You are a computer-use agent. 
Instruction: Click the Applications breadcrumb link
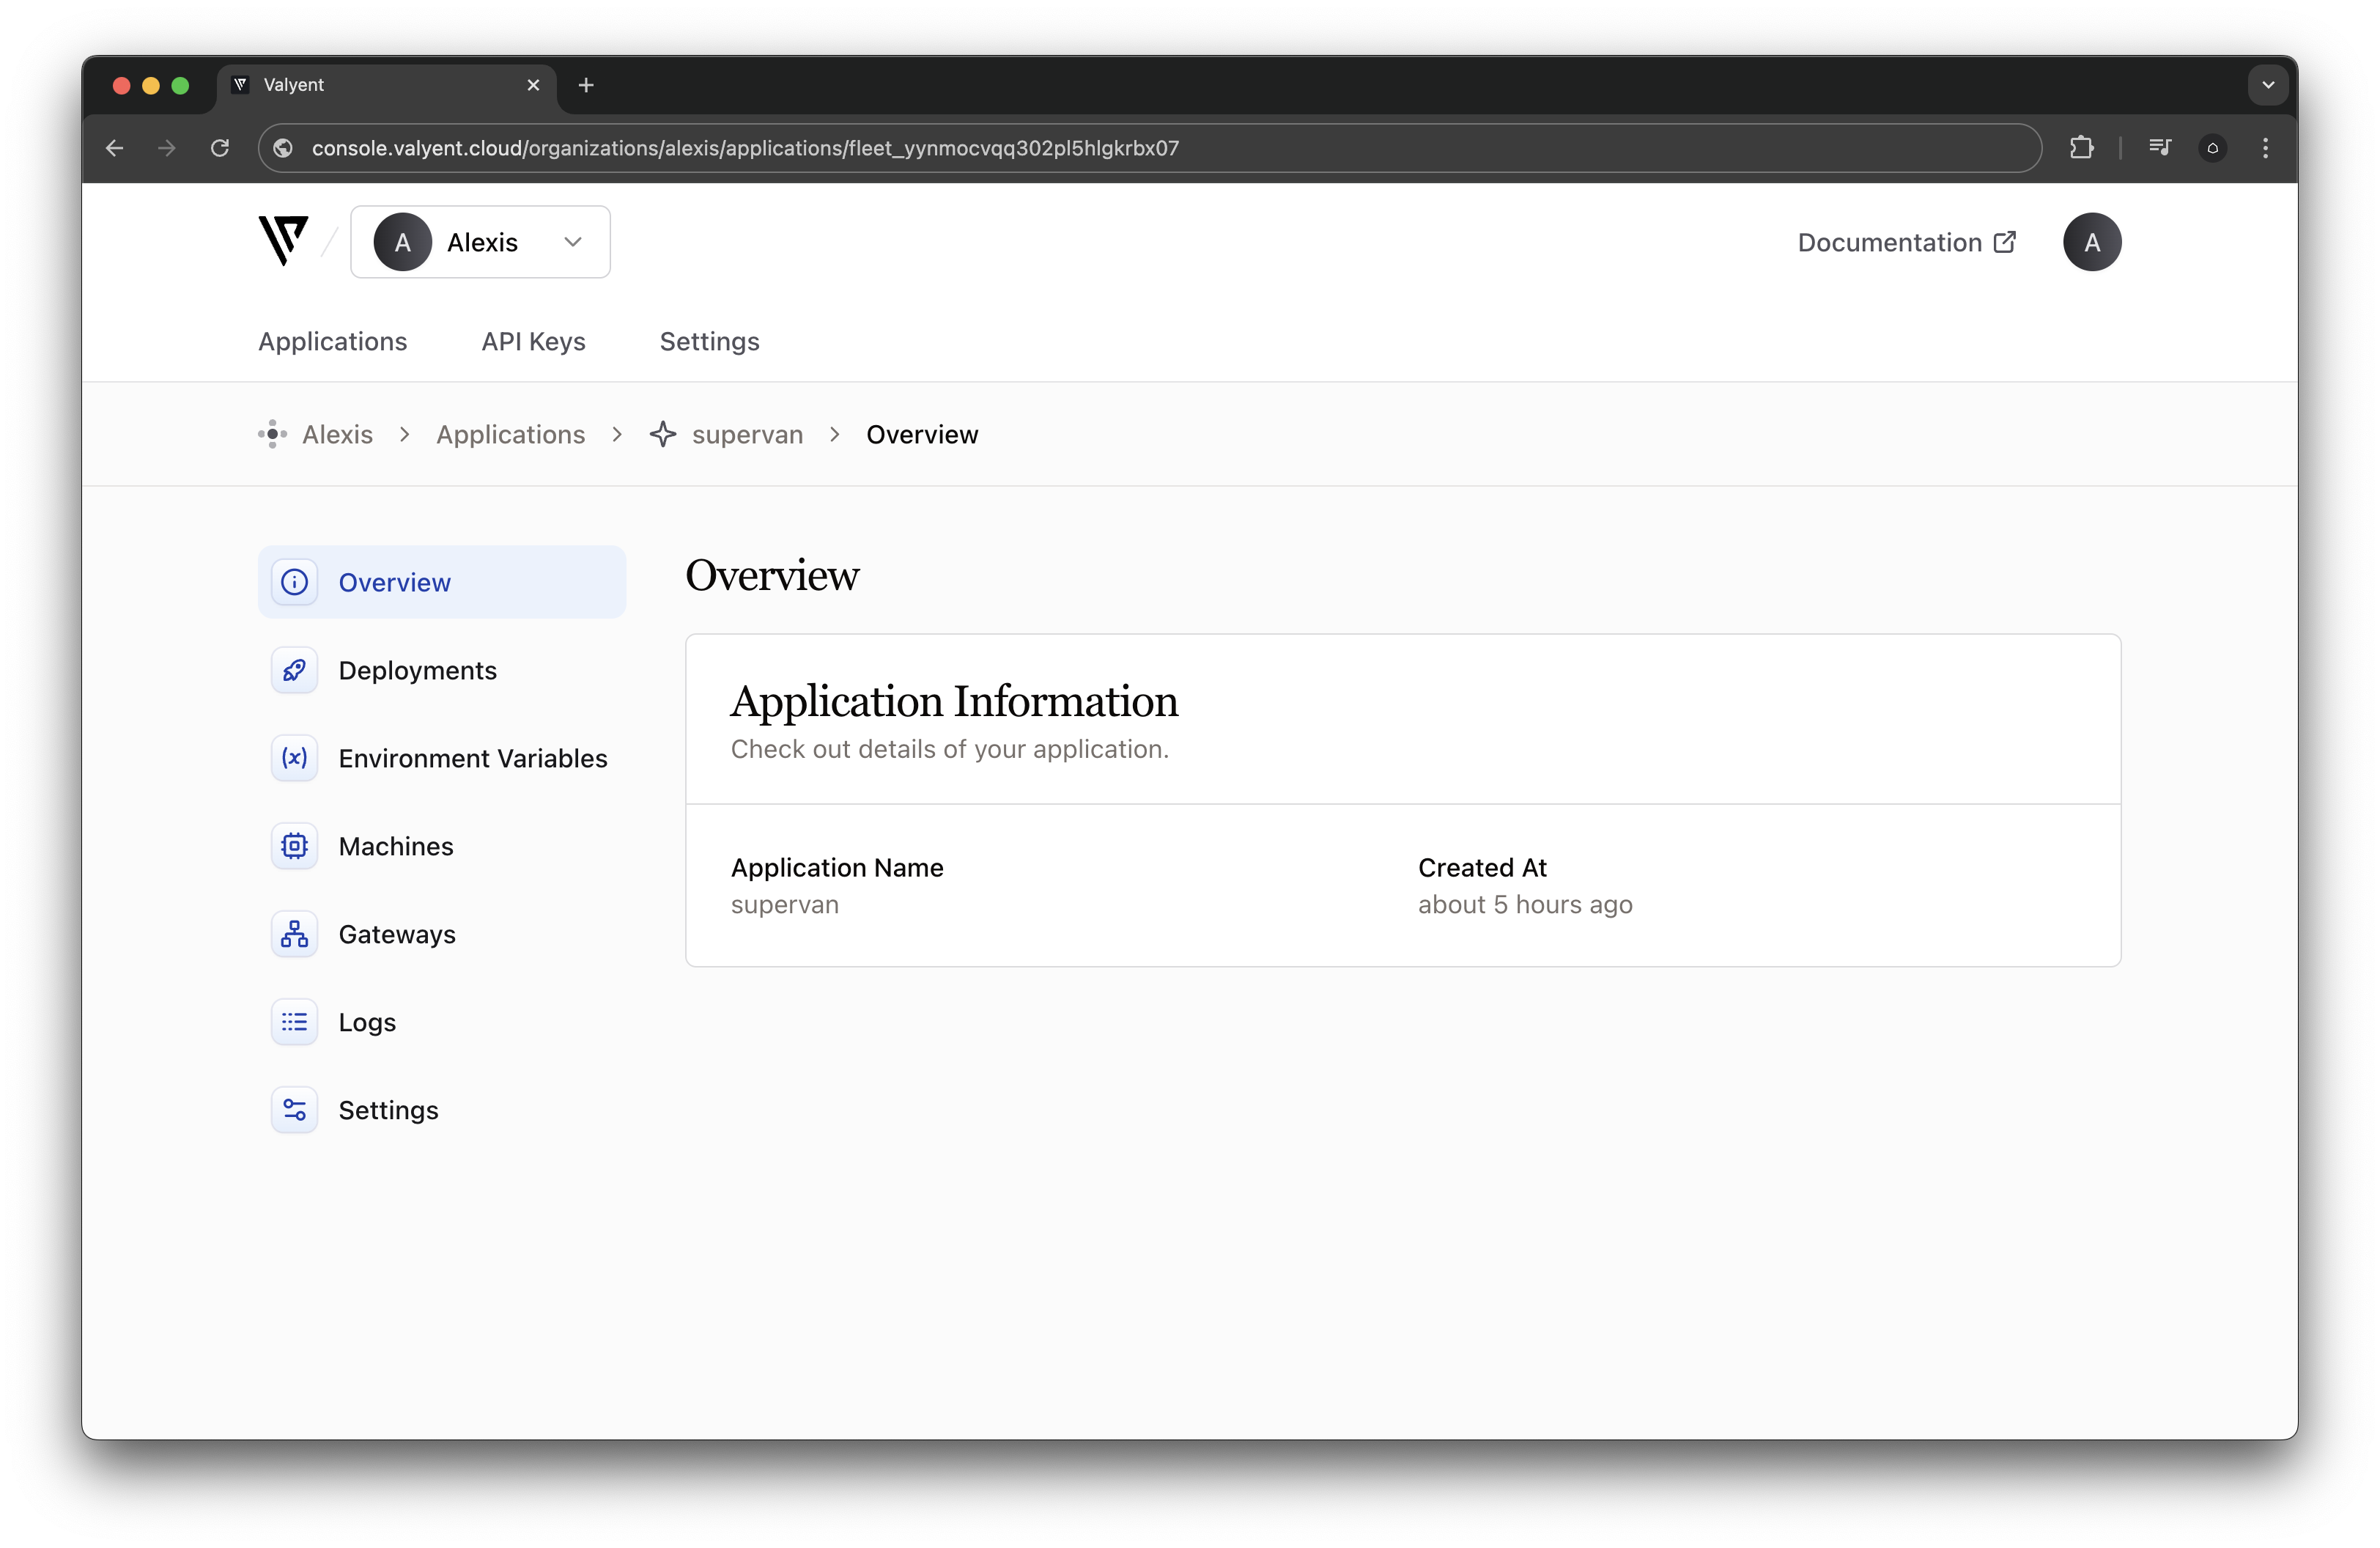pyautogui.click(x=510, y=435)
